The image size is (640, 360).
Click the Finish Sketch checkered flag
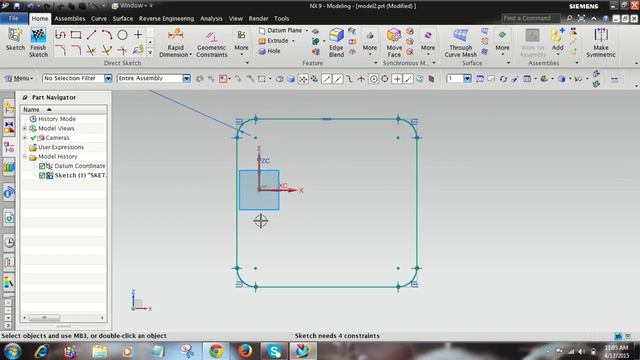pyautogui.click(x=38, y=36)
